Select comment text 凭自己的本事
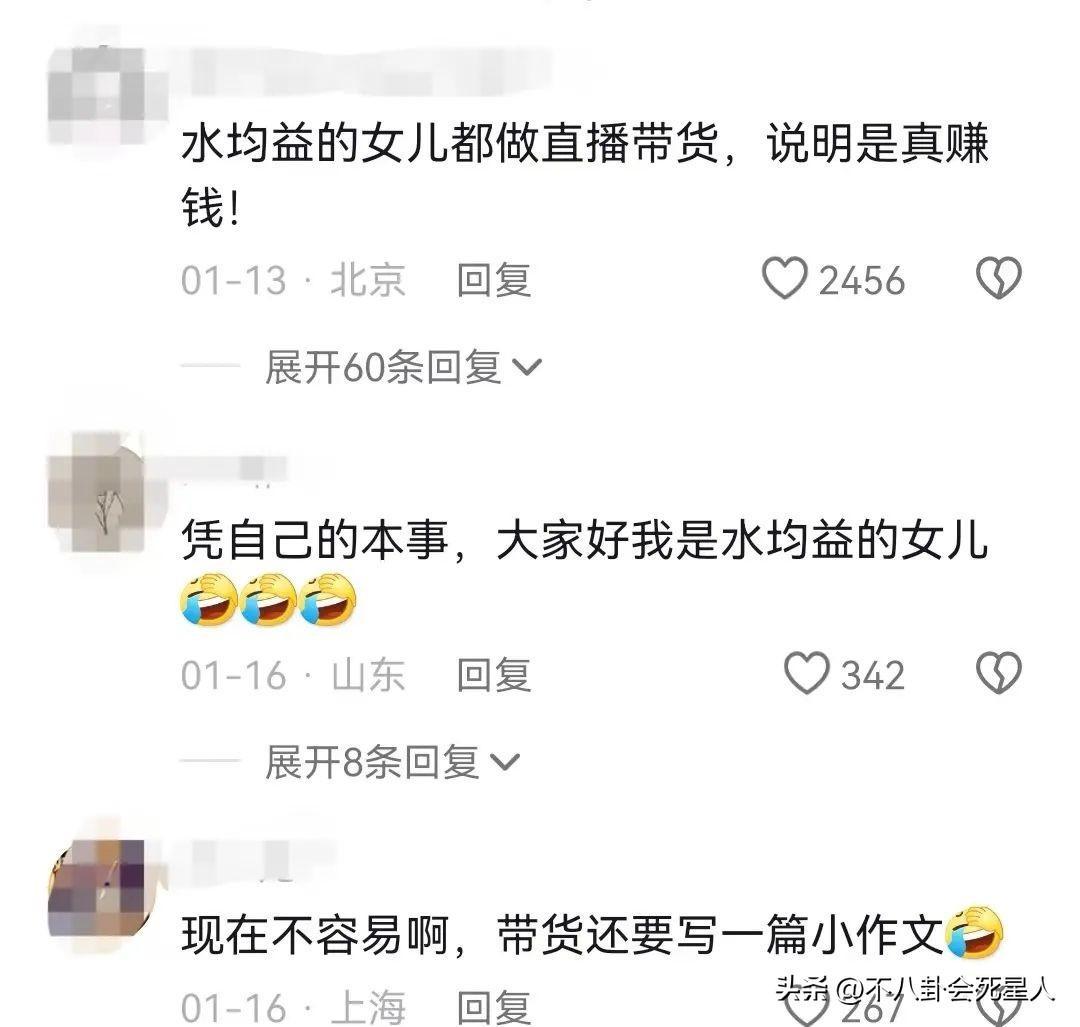 pos(315,539)
